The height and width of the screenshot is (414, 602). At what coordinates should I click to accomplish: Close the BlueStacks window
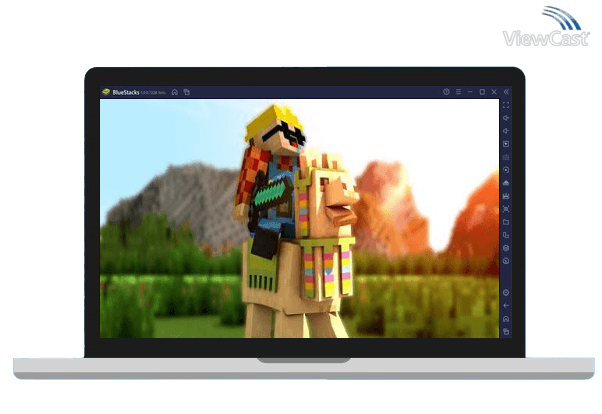[494, 92]
